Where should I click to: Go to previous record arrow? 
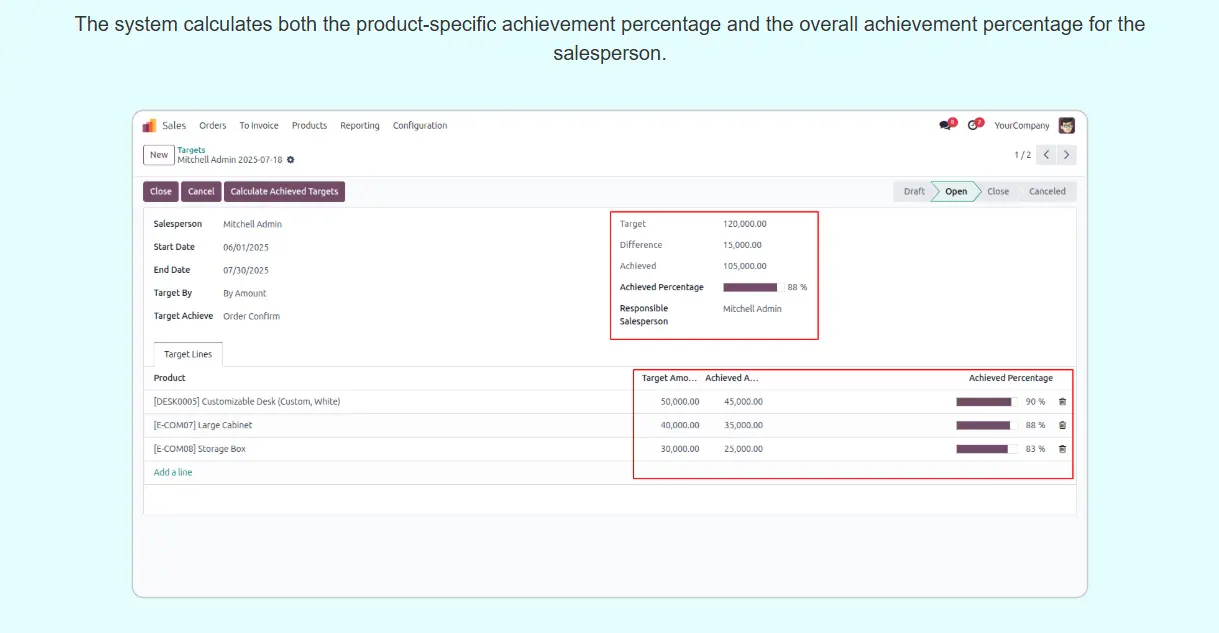tap(1046, 155)
